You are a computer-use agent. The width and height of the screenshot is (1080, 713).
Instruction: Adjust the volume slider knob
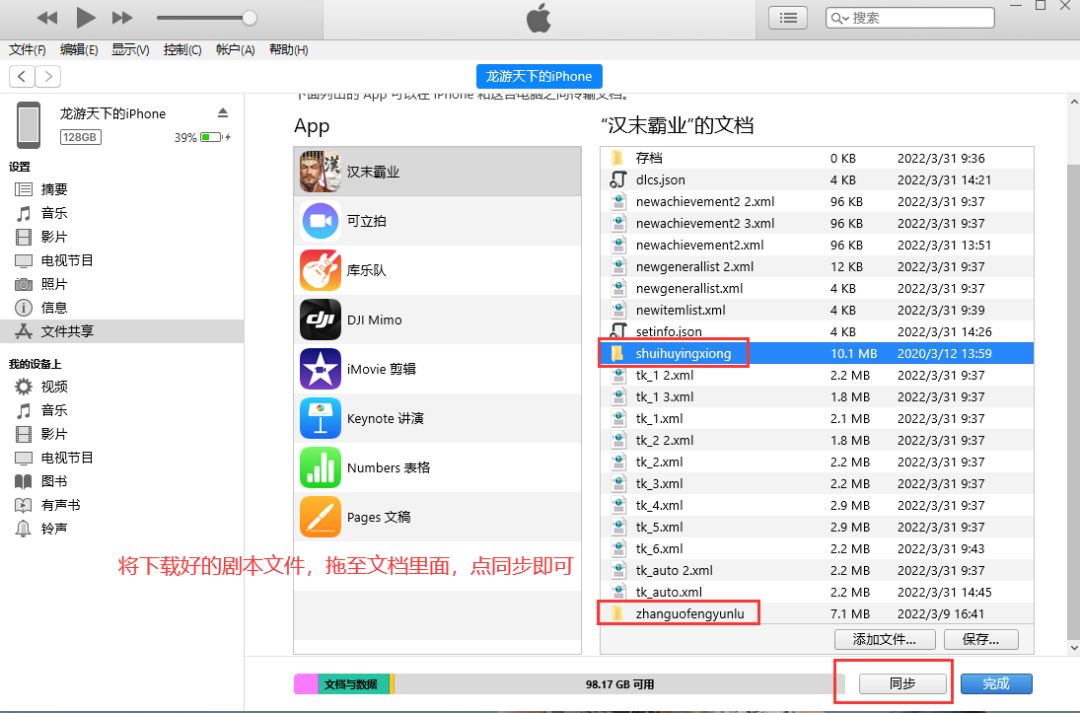(x=249, y=18)
